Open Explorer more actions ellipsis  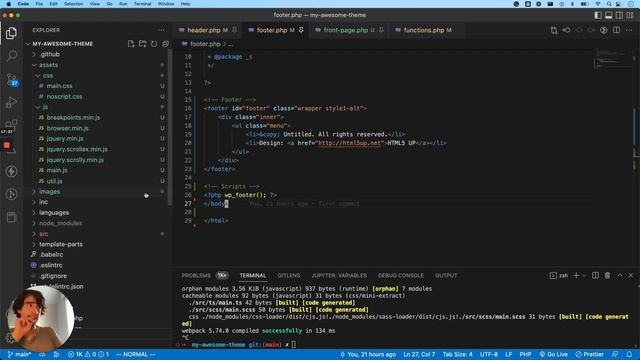point(162,30)
